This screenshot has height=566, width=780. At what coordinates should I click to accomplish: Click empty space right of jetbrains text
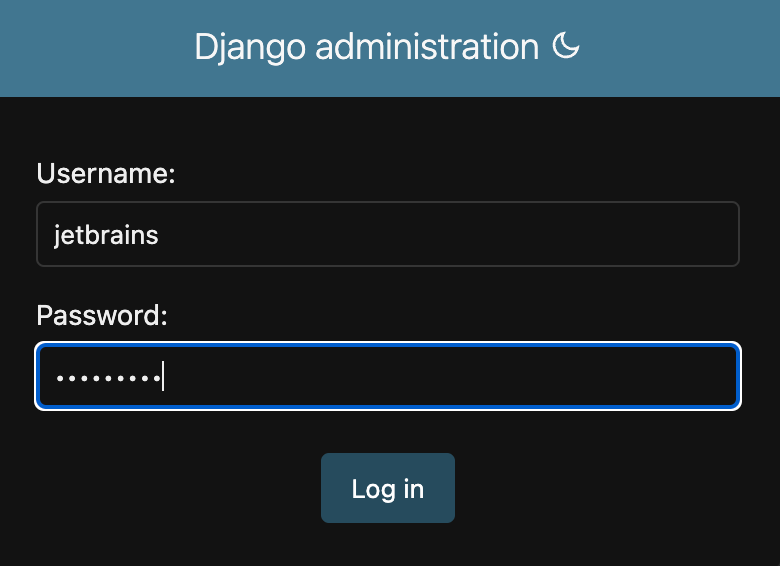point(448,234)
